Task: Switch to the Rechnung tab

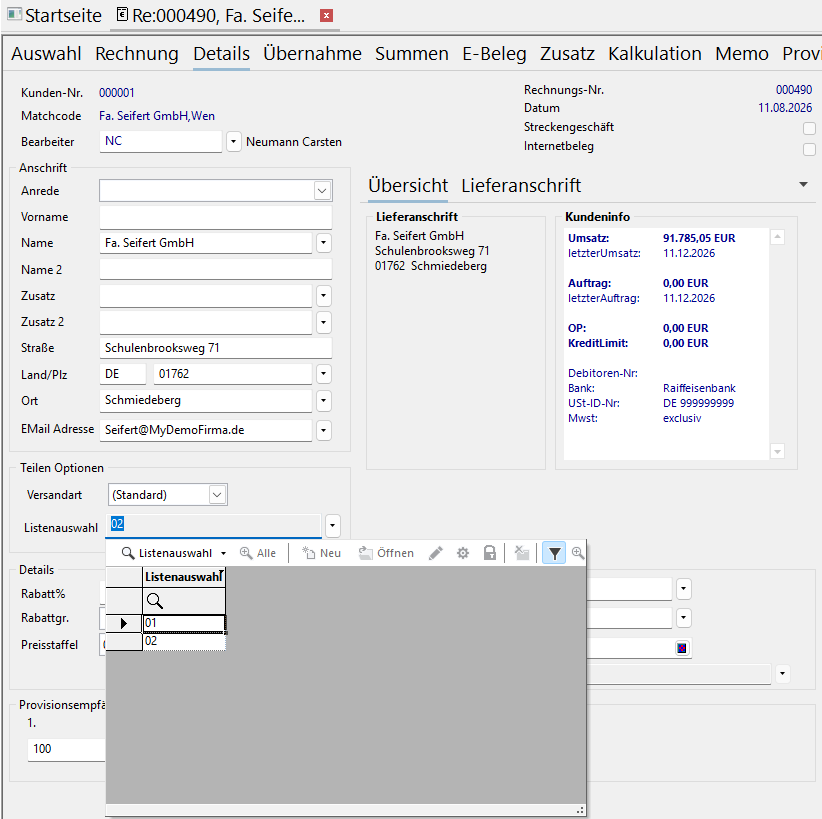Action: click(x=137, y=53)
